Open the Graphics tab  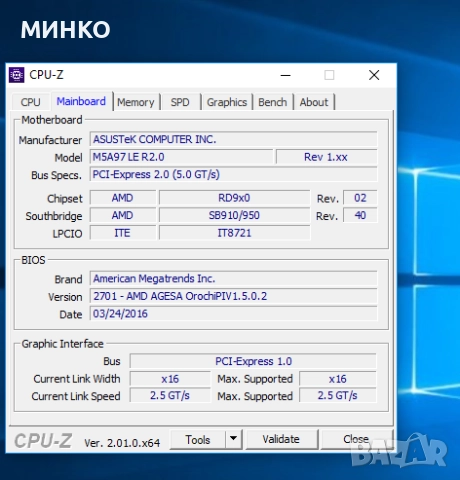click(227, 102)
